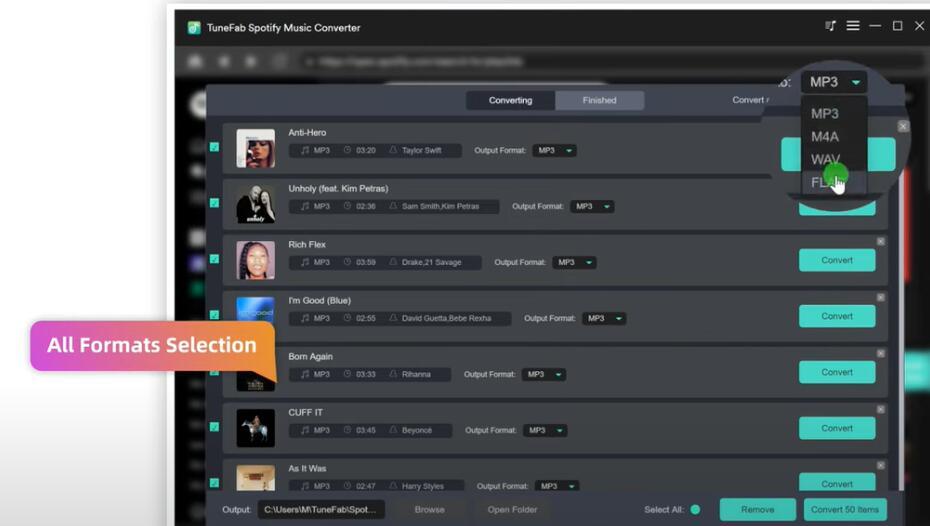Screen dimensions: 930x526
Task: Click the Unholy album cover
Action: [x=256, y=204]
